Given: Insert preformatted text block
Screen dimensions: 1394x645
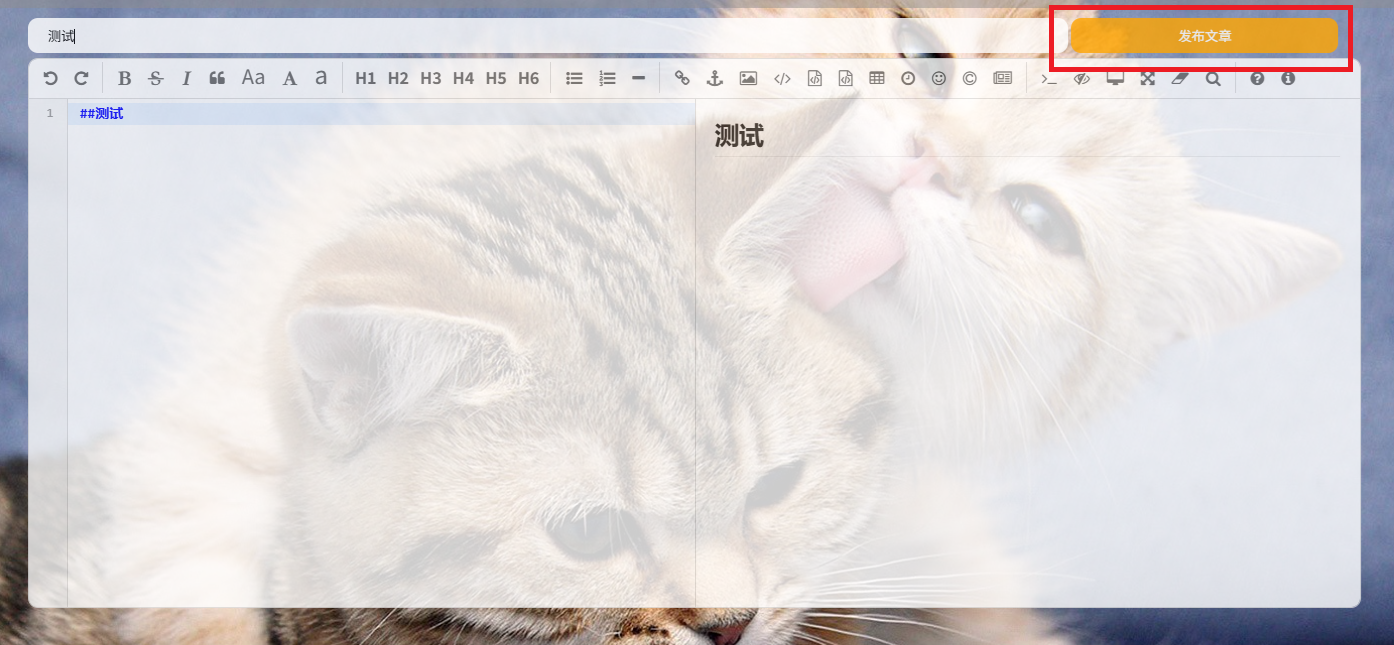Looking at the screenshot, I should point(814,78).
